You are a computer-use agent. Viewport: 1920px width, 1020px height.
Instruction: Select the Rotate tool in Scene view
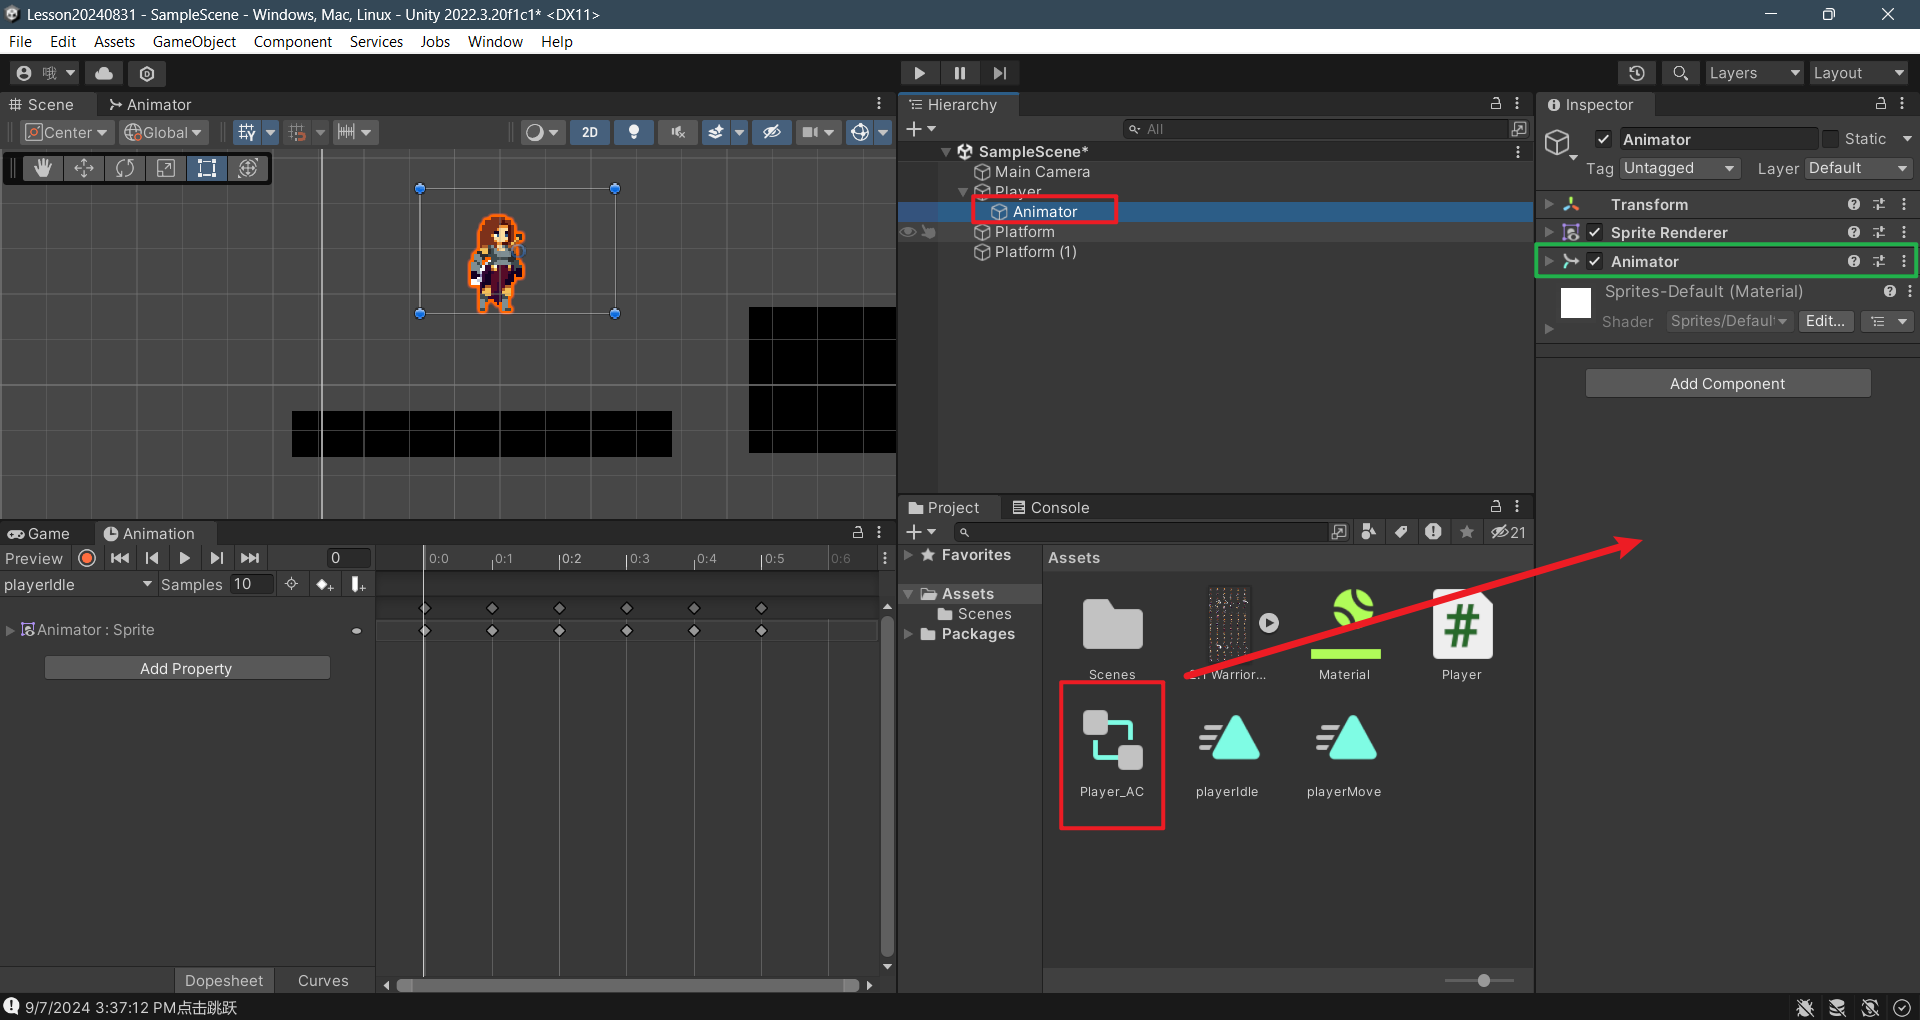124,168
